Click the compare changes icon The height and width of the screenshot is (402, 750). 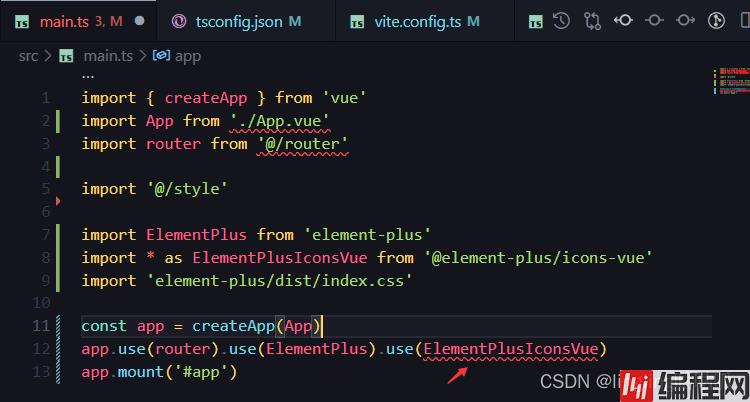(x=592, y=20)
